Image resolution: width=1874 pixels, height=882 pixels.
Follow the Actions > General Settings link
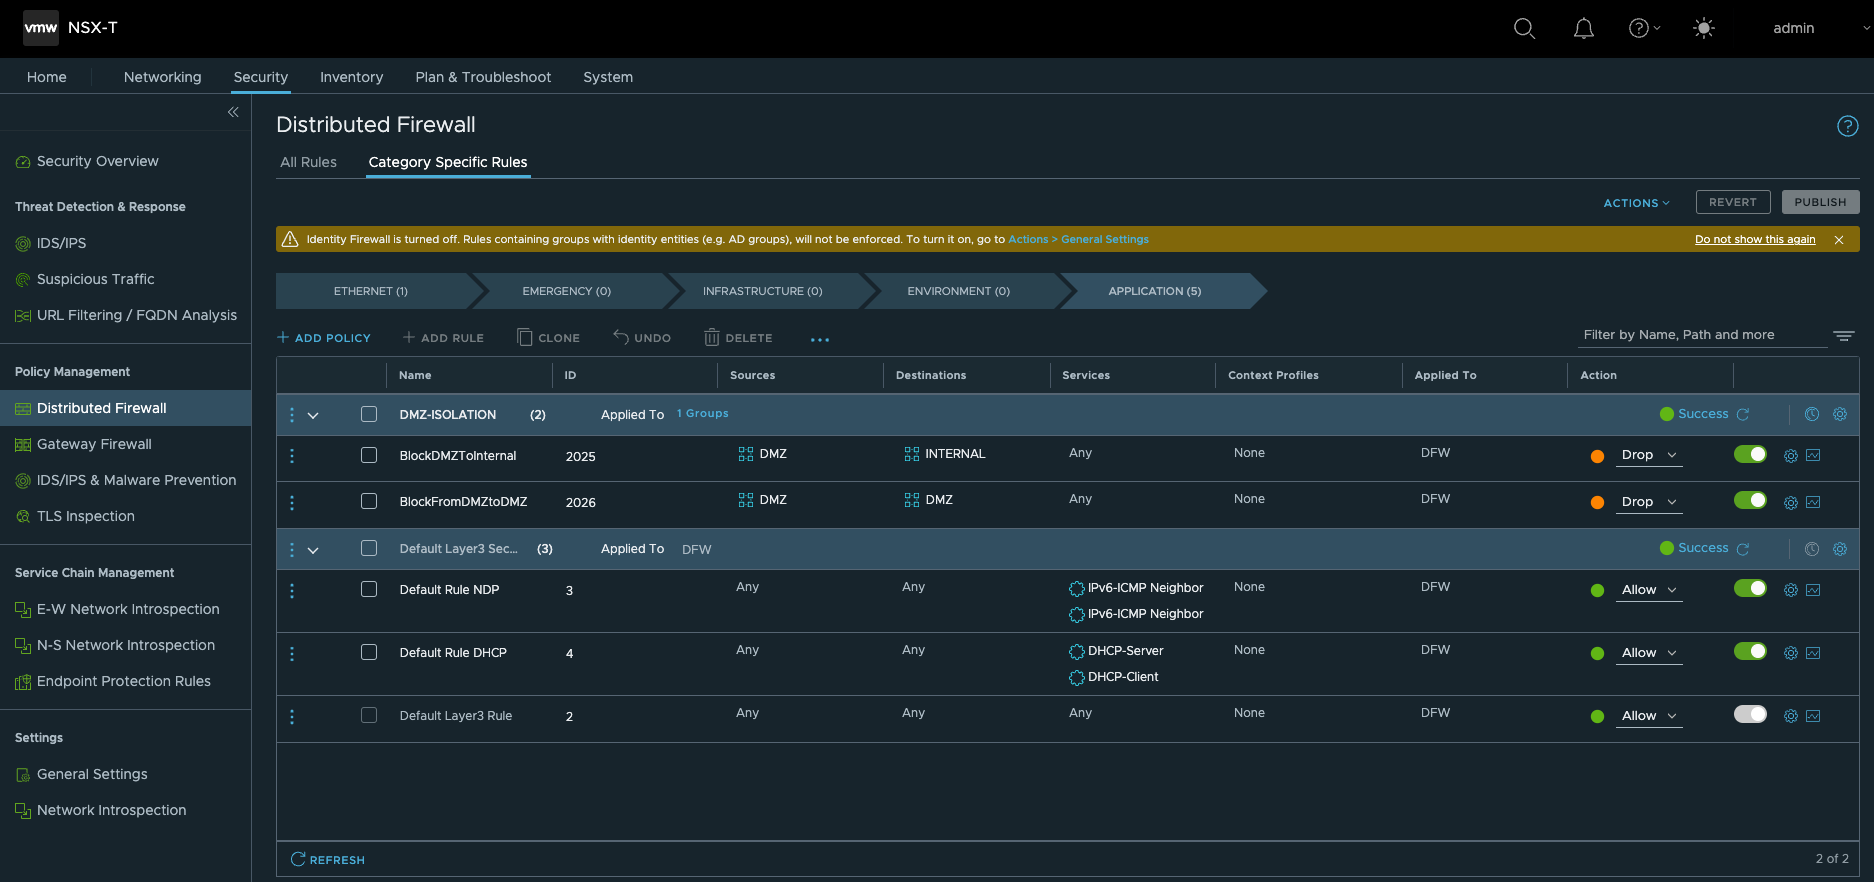pyautogui.click(x=1078, y=240)
